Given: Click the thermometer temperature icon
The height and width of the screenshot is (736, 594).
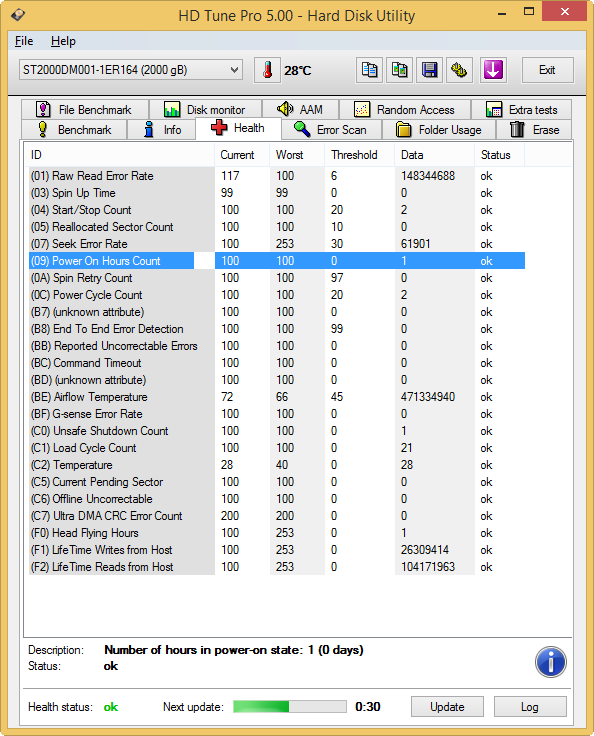Looking at the screenshot, I should (x=267, y=70).
